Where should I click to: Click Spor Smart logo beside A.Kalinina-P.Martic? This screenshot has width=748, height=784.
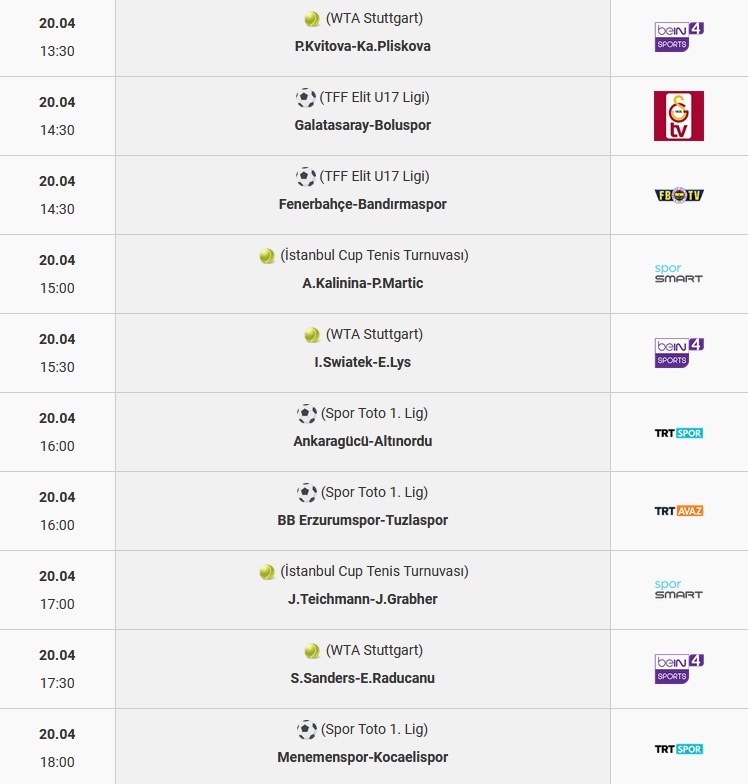tap(678, 274)
